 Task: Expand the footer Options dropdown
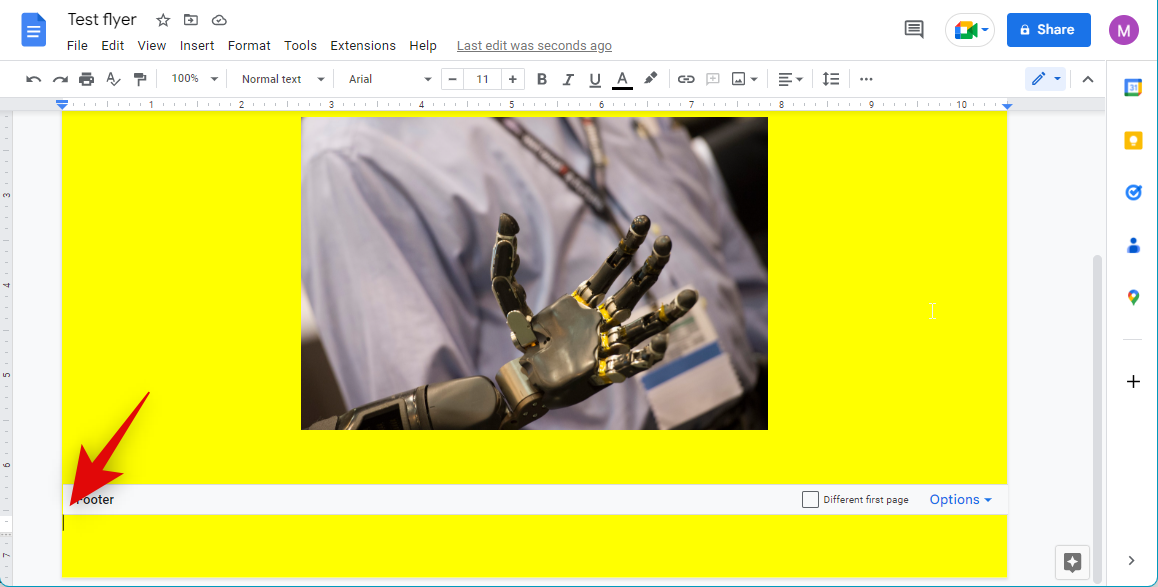(x=960, y=499)
